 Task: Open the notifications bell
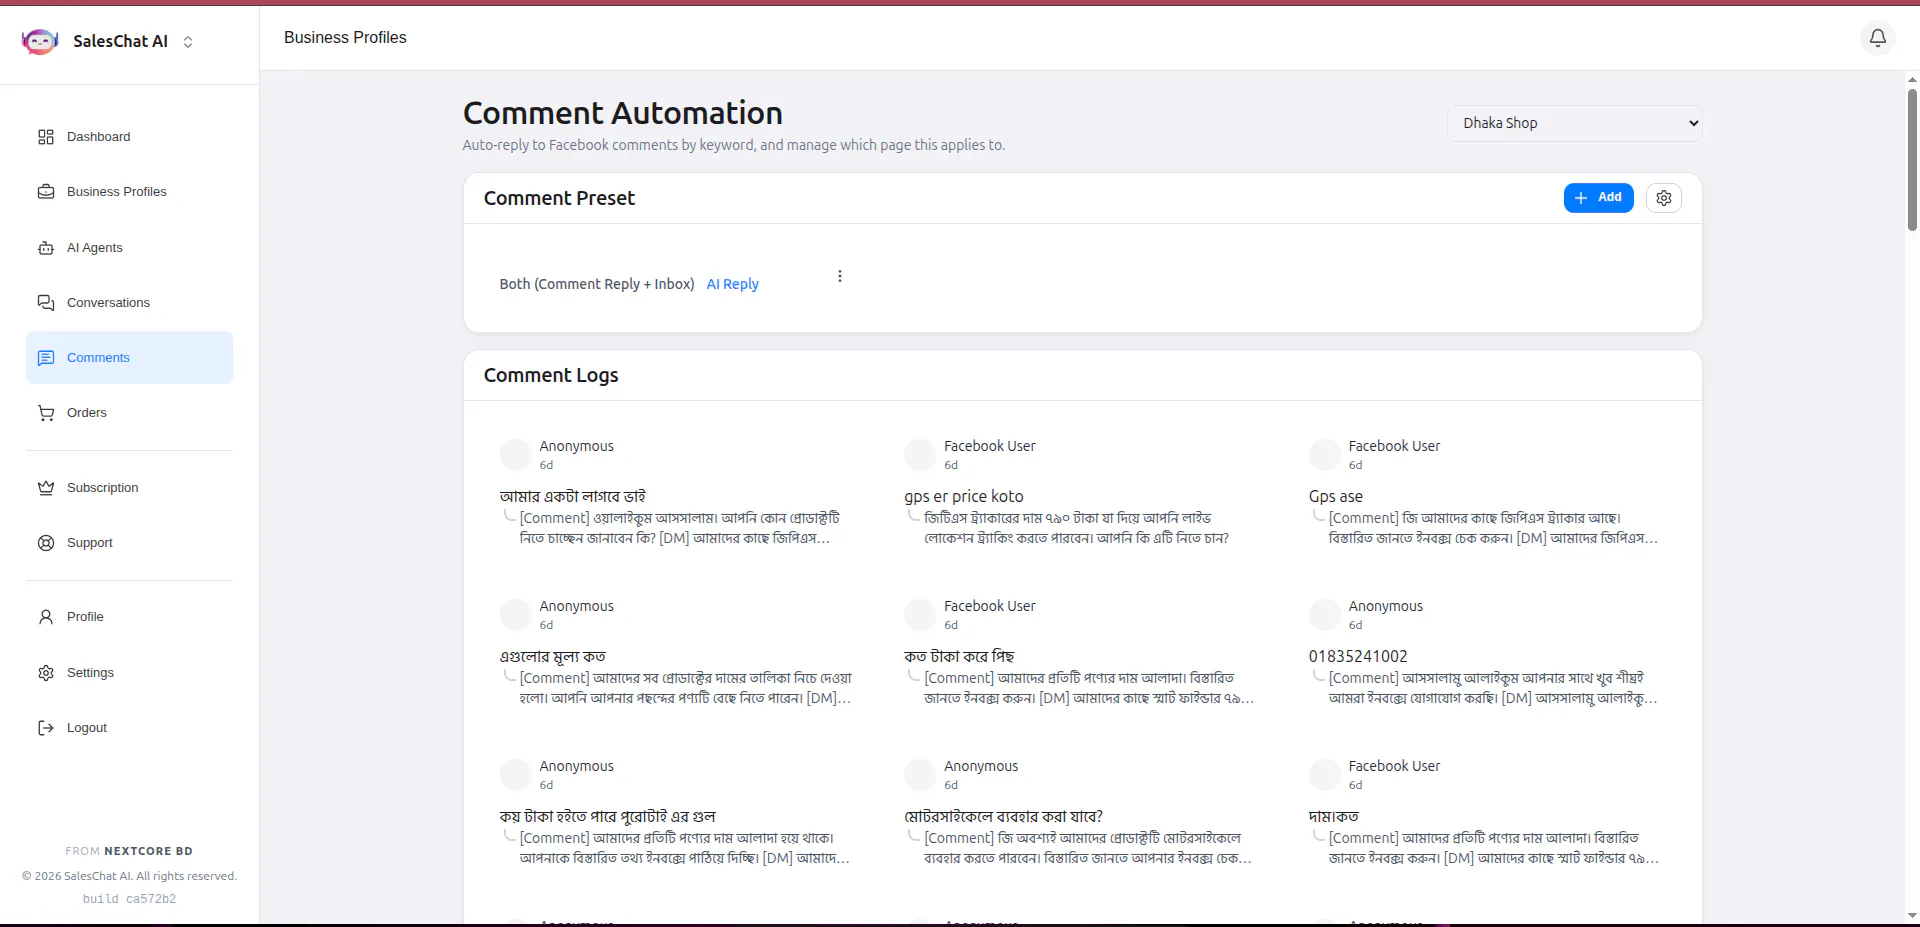[x=1878, y=38]
